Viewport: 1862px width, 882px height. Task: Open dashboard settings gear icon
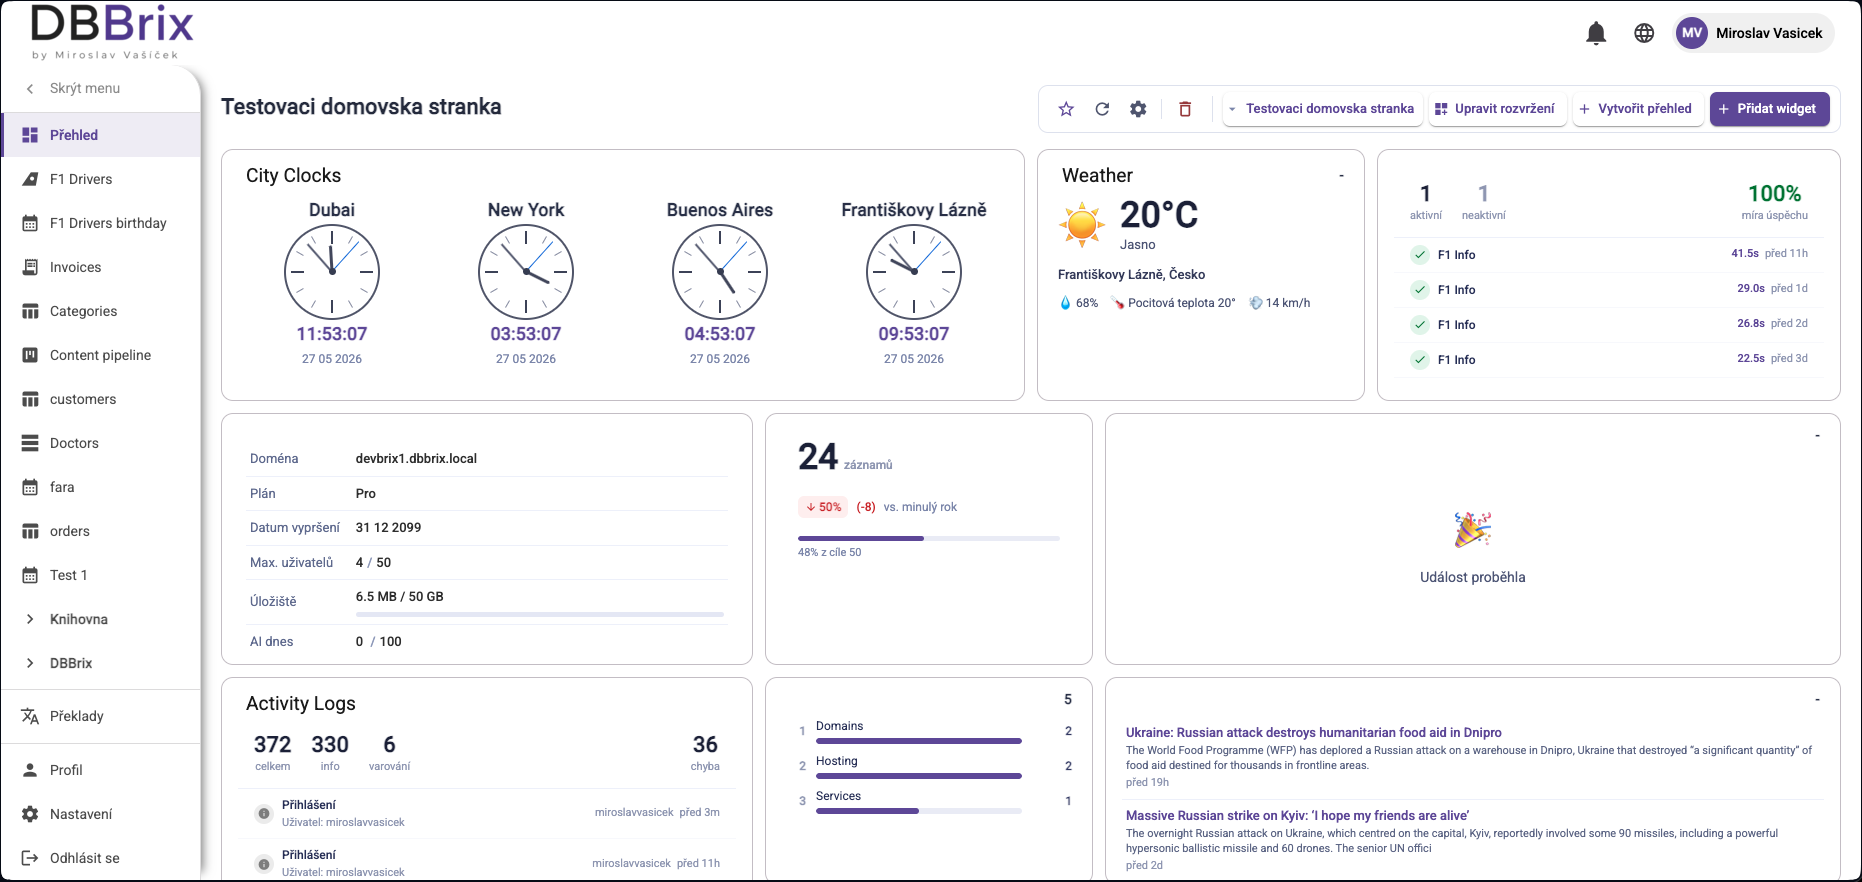[1138, 109]
